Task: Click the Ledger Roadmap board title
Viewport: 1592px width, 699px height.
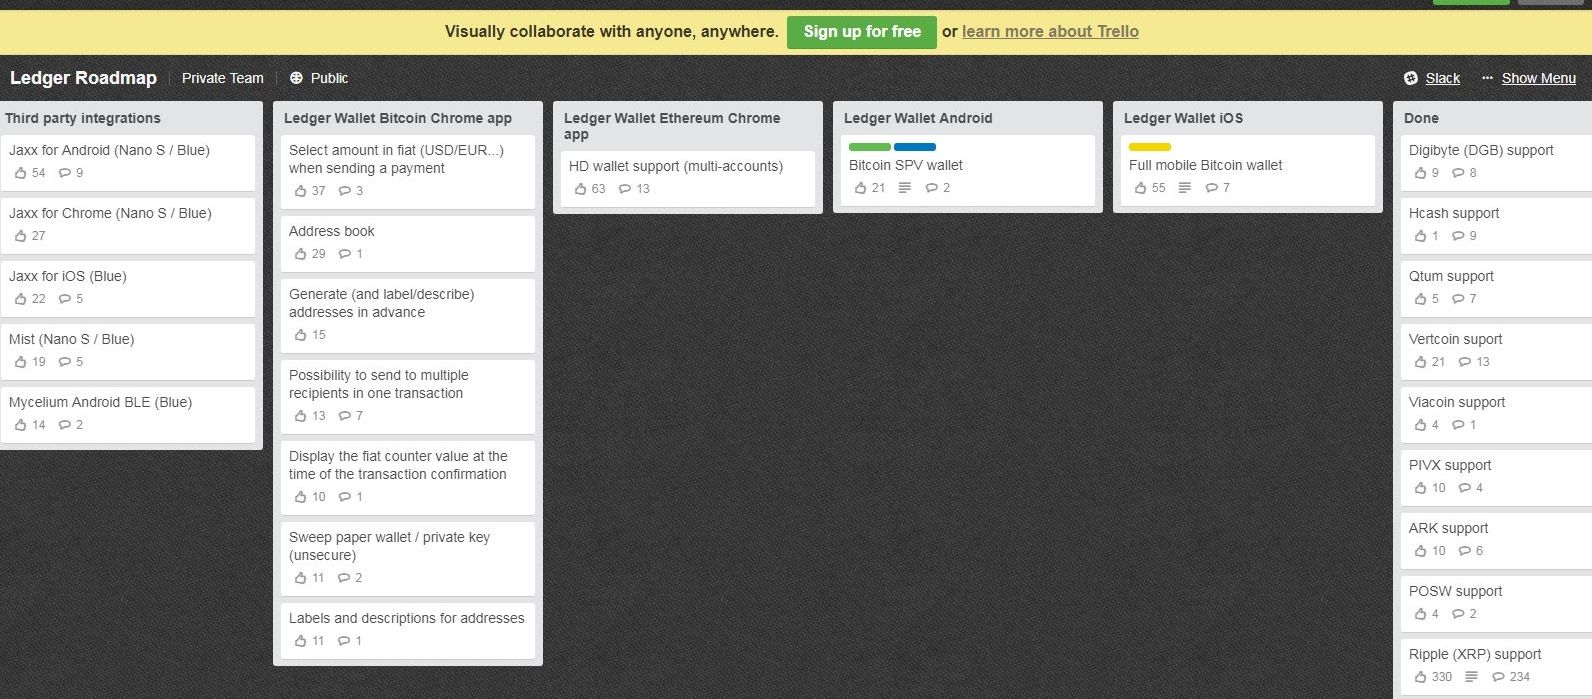Action: 83,78
